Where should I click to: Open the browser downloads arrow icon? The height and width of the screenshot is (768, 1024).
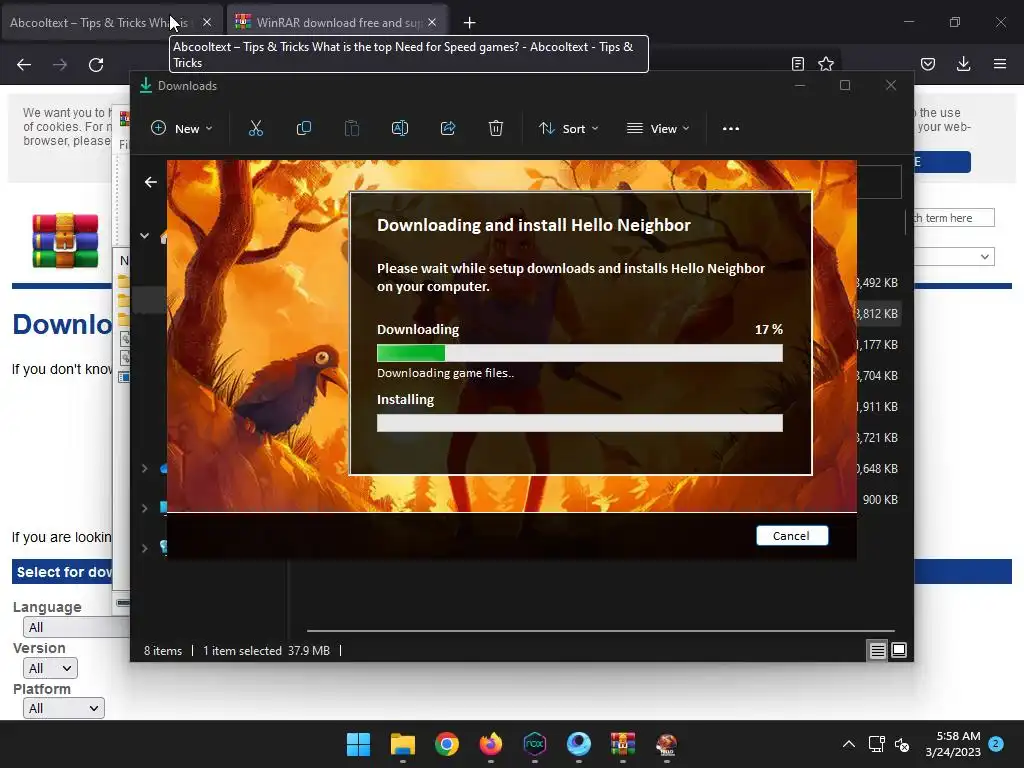tap(963, 64)
